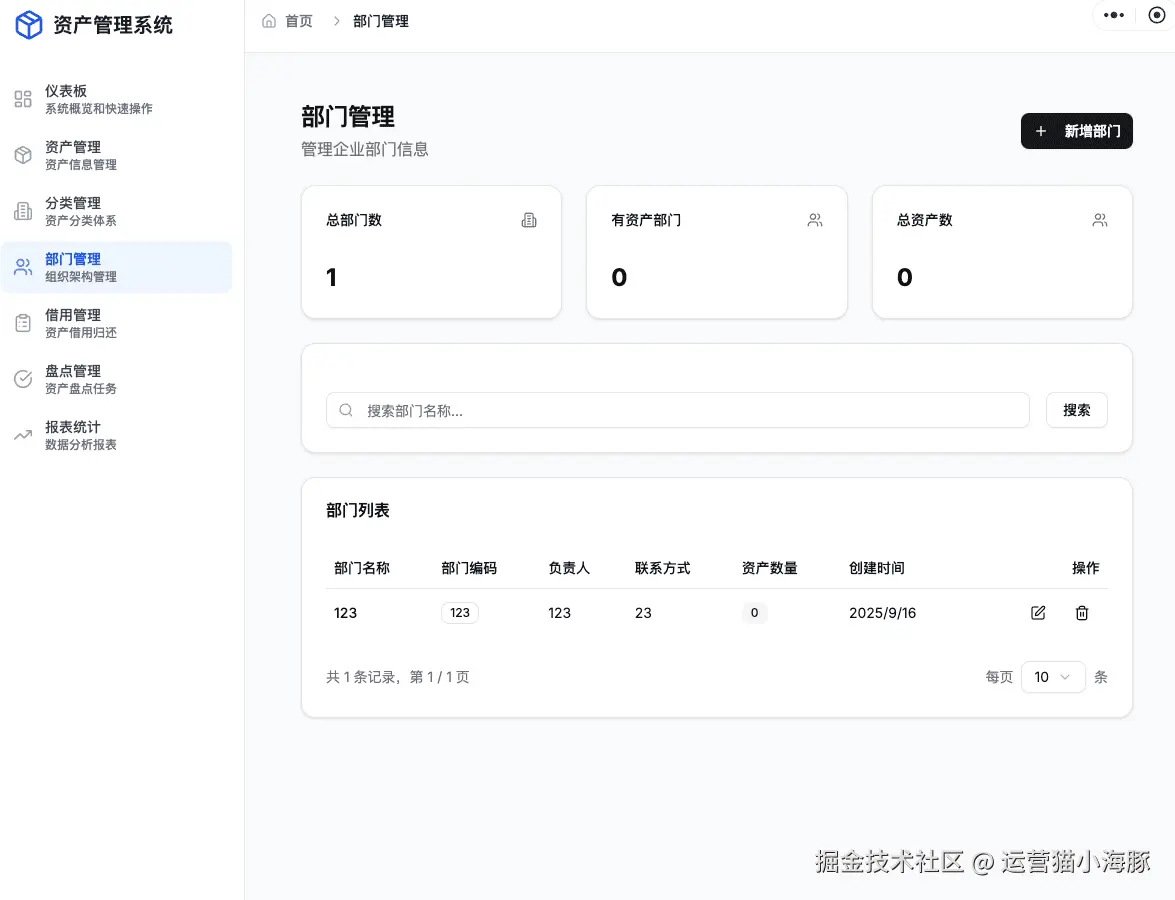1175x900 pixels.
Task: Click the 借用管理 clipboard icon
Action: (23, 323)
